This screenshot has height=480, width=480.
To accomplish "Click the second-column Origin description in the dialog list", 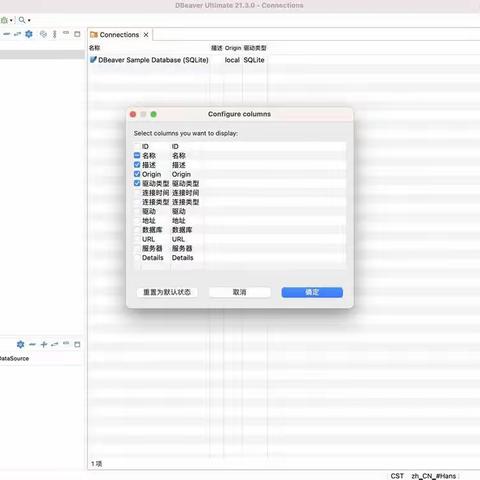I will tap(181, 174).
